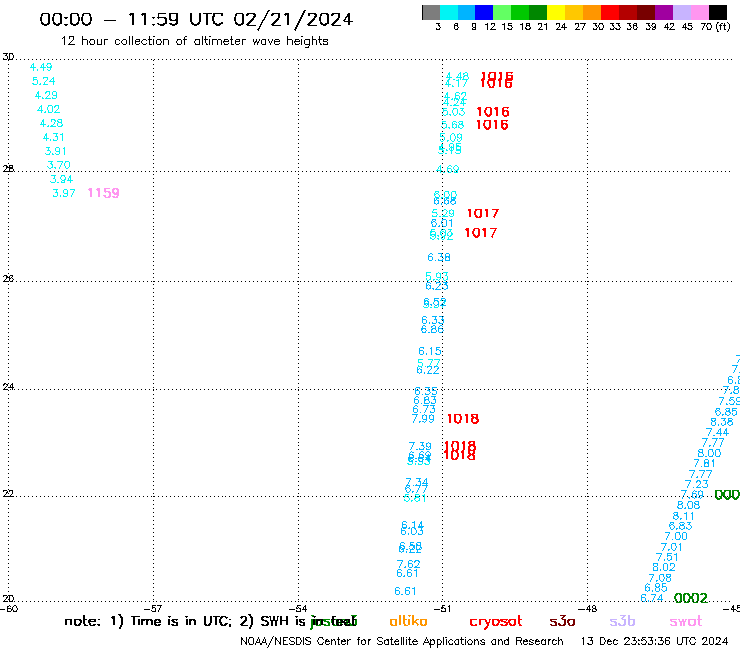Click the wave height 8.11
The image size is (740, 650).
(x=683, y=516)
